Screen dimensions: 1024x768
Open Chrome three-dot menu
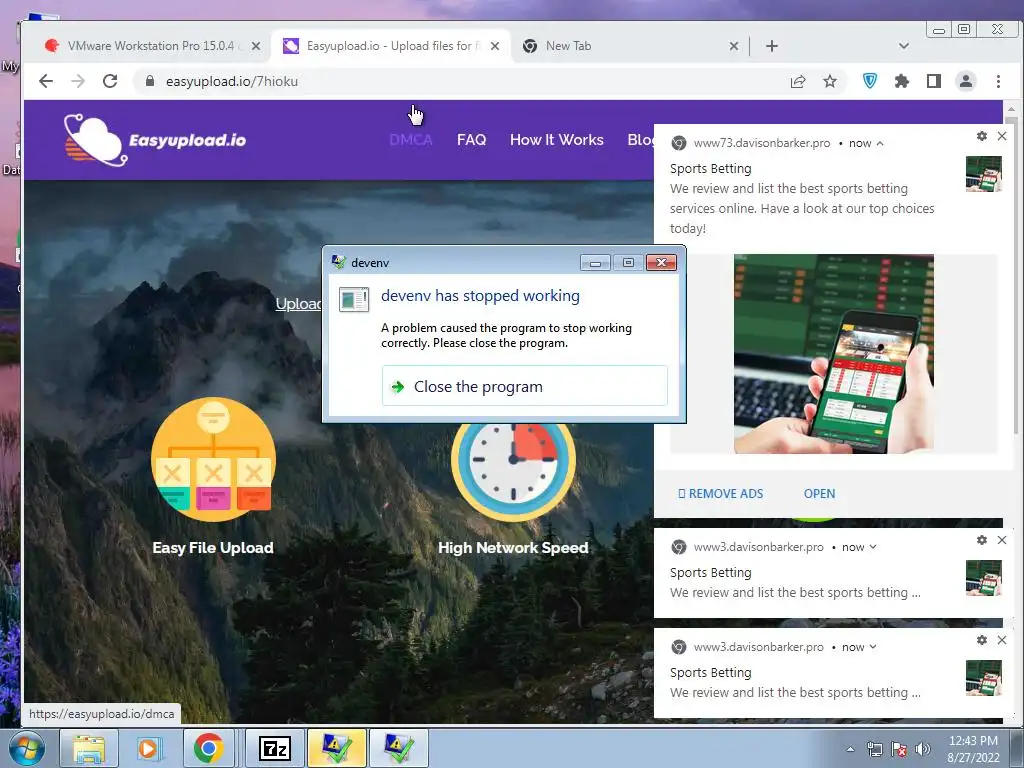point(998,81)
